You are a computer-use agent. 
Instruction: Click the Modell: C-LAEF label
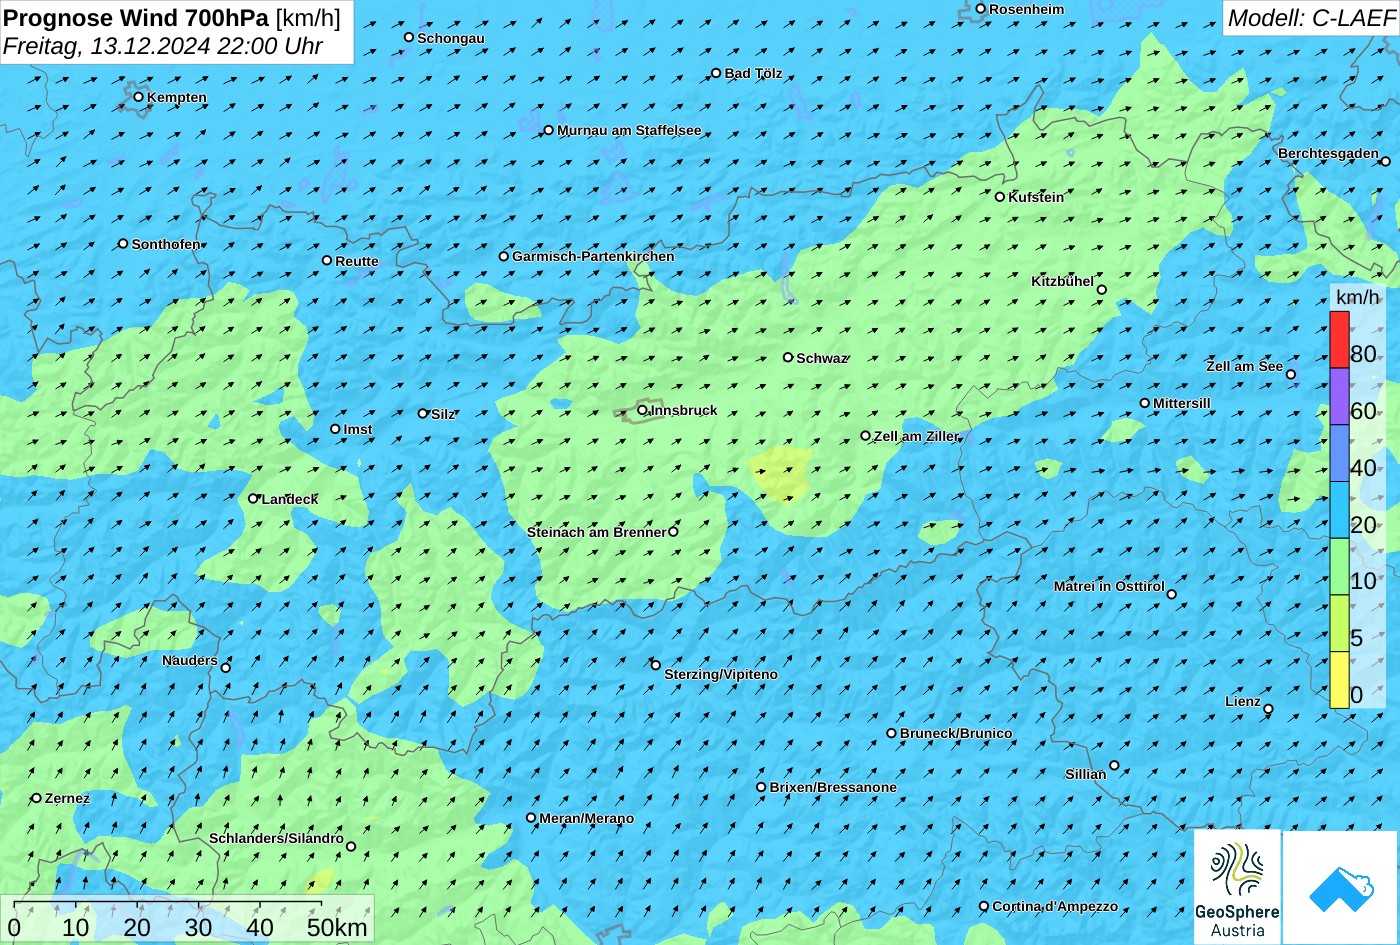(1310, 17)
